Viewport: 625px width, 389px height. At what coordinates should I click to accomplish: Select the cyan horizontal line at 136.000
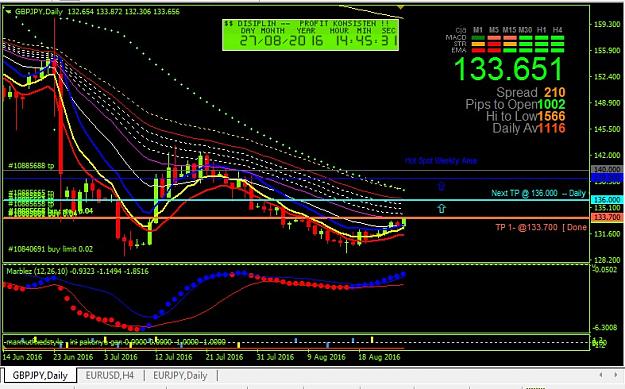click(297, 200)
